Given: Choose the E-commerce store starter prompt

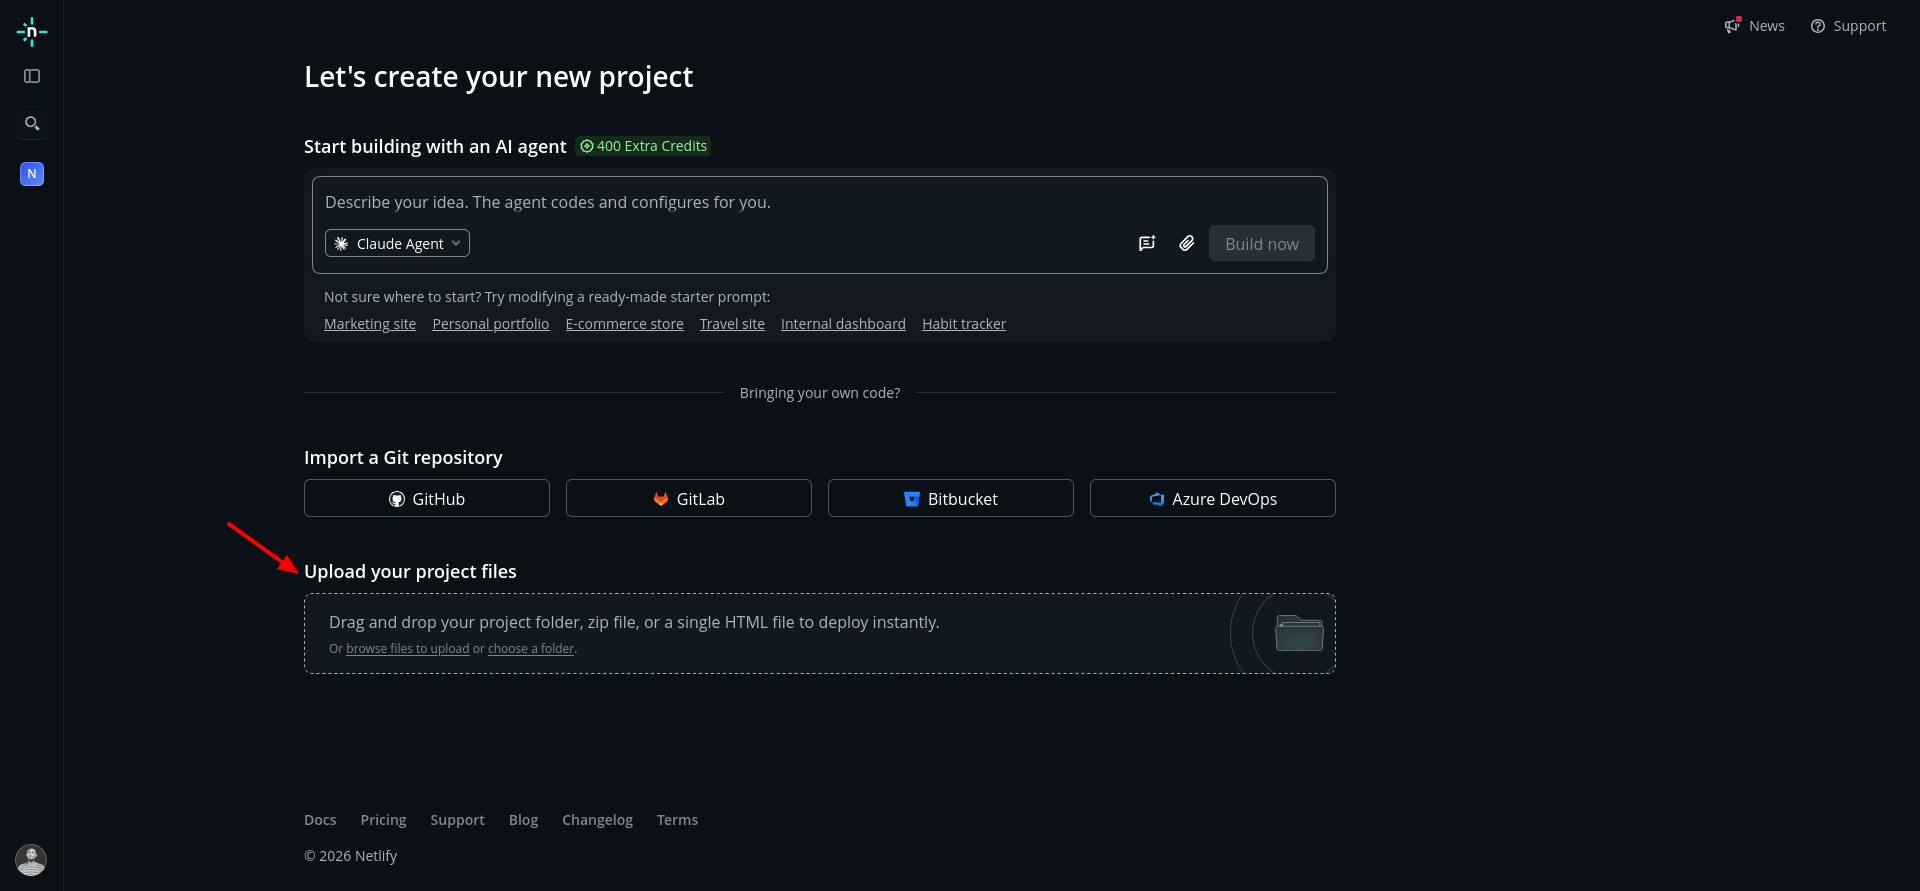Looking at the screenshot, I should pos(625,324).
